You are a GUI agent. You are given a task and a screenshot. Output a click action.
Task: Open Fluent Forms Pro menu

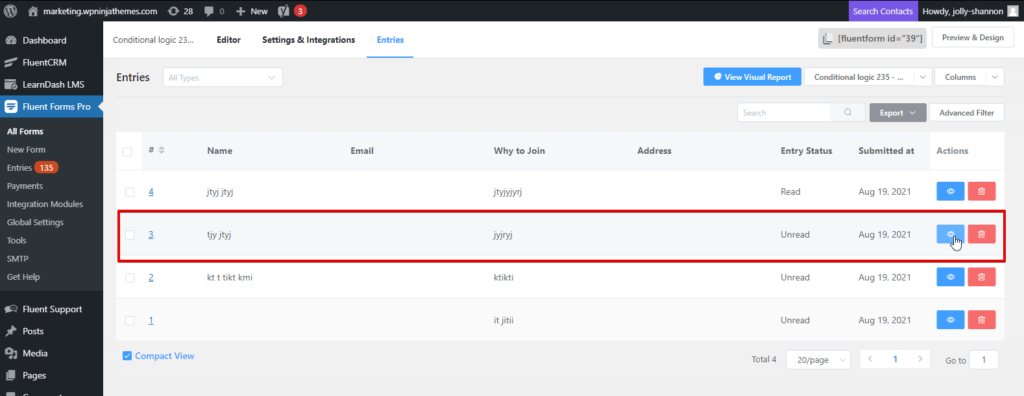click(52, 107)
